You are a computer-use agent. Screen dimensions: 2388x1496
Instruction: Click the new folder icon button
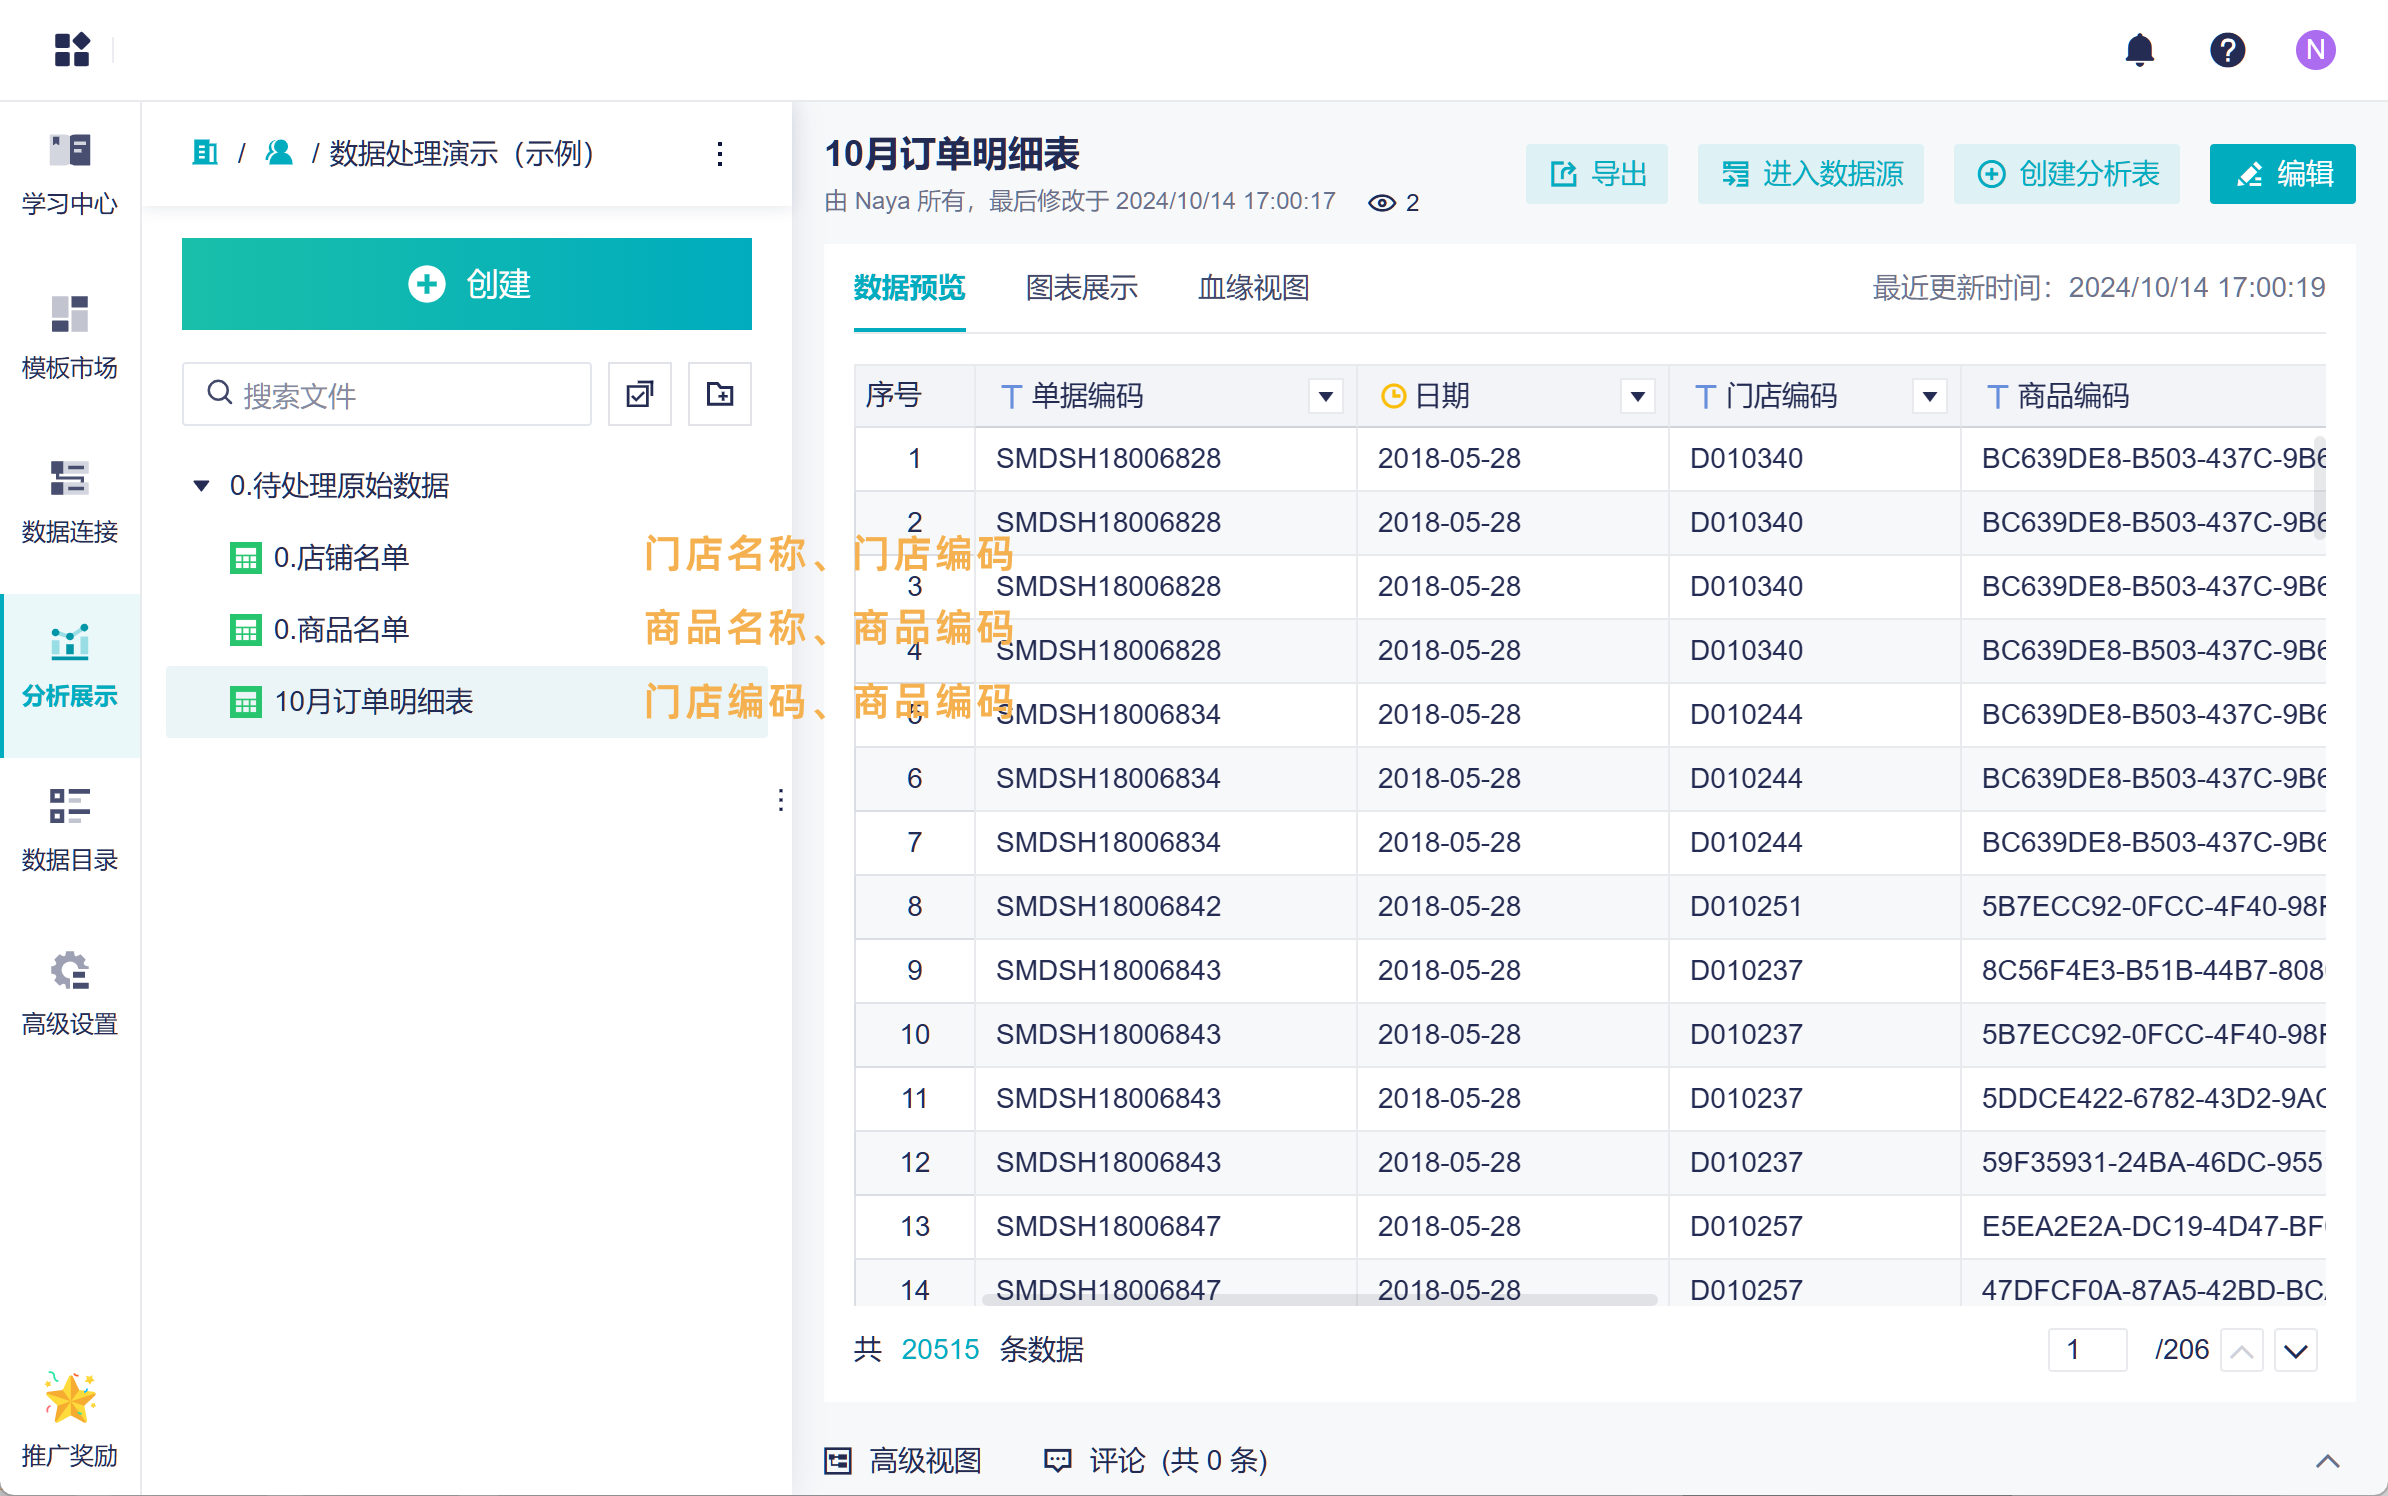(719, 394)
